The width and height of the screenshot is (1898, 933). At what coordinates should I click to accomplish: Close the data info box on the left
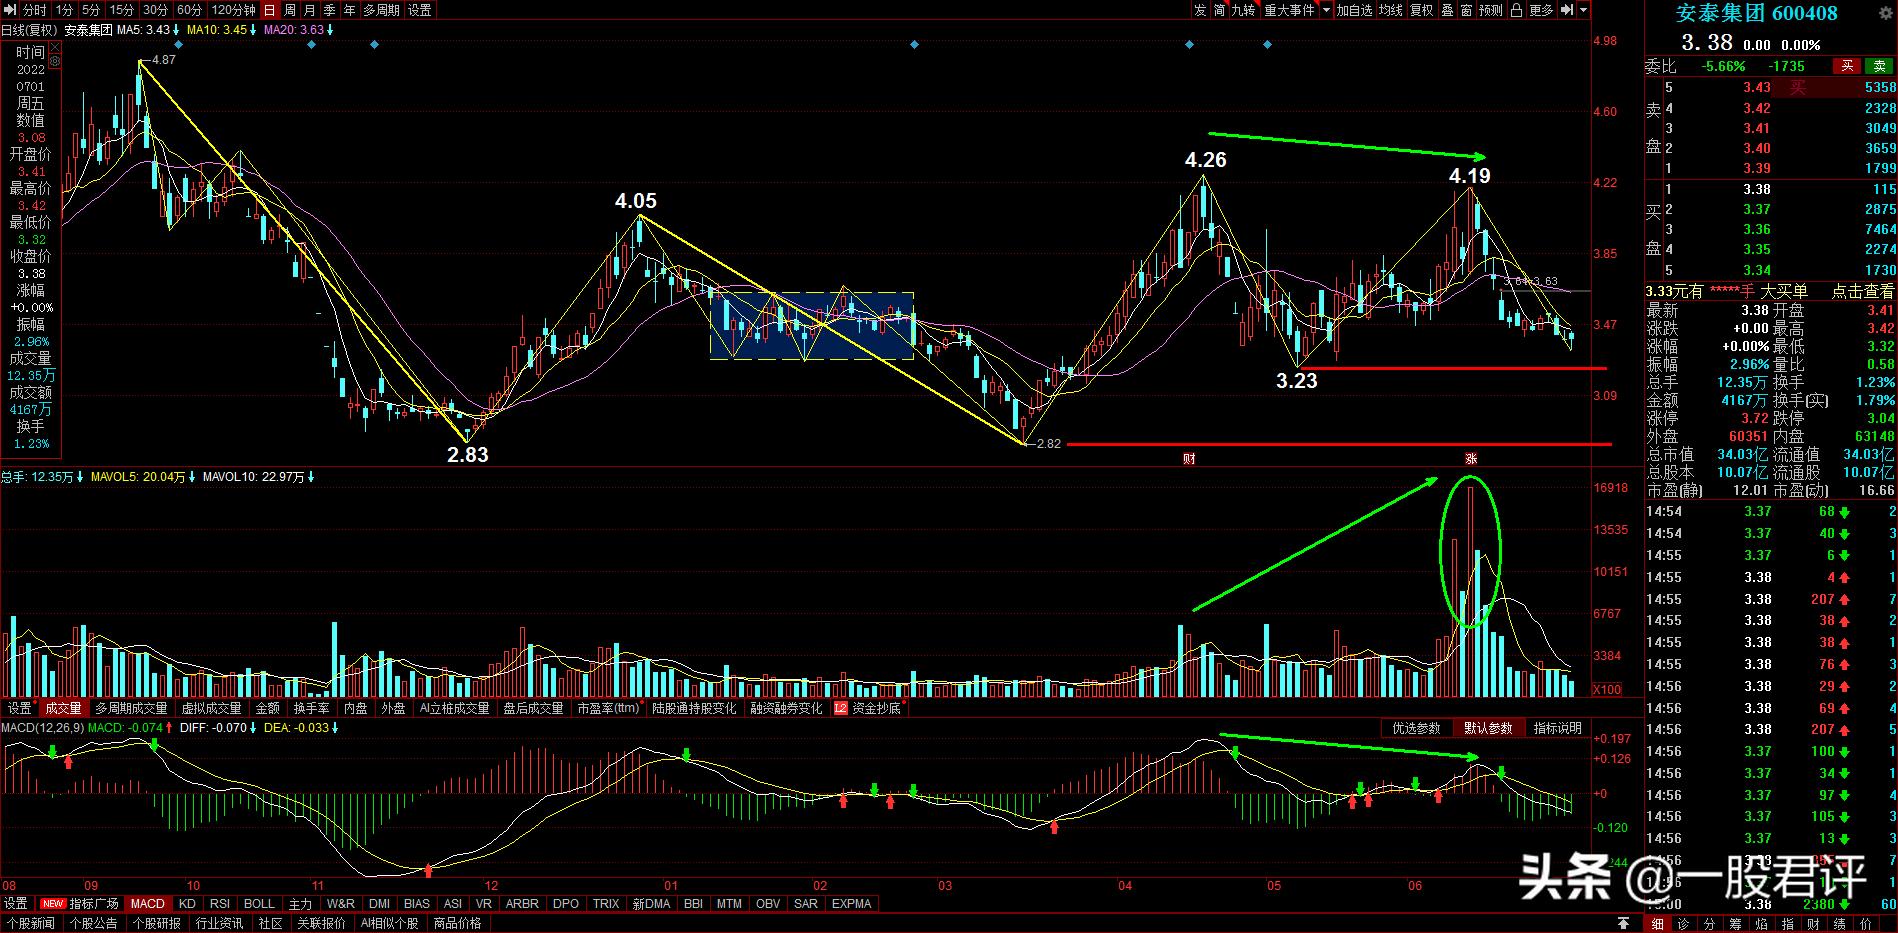coord(55,48)
